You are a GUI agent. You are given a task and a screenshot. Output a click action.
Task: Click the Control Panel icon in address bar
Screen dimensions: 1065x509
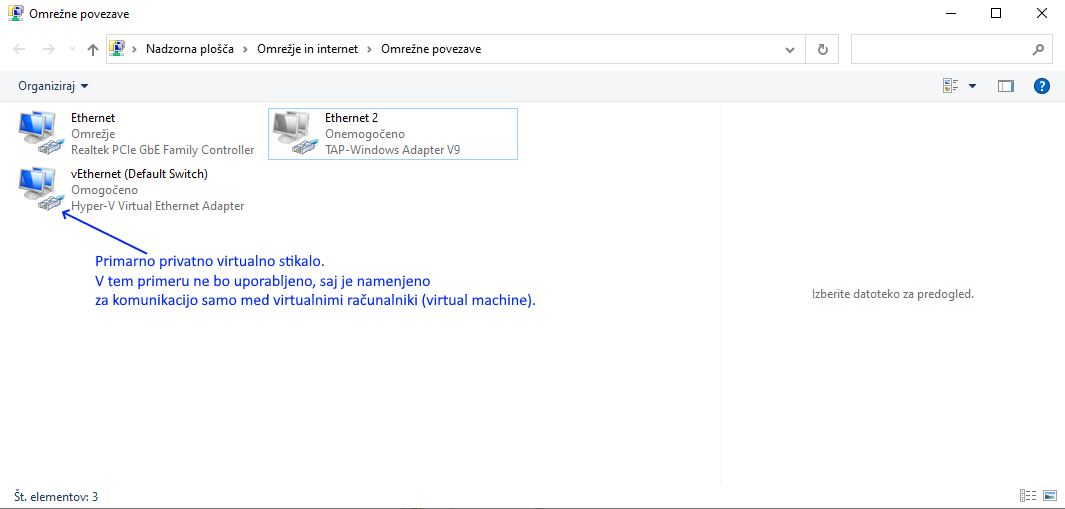tap(118, 49)
